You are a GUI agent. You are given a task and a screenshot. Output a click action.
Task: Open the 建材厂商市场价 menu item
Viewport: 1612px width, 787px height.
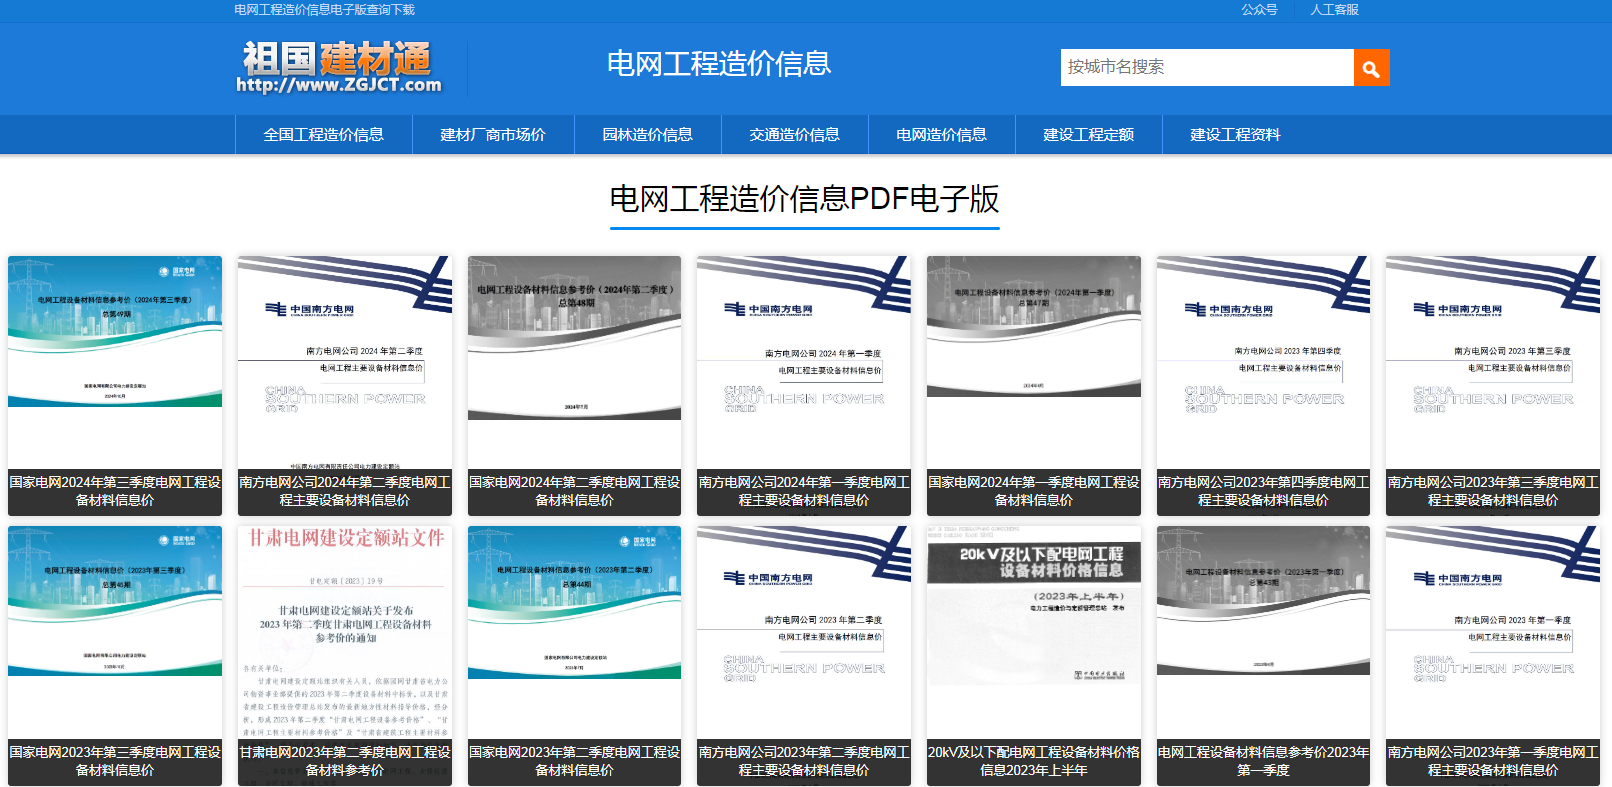pos(493,135)
